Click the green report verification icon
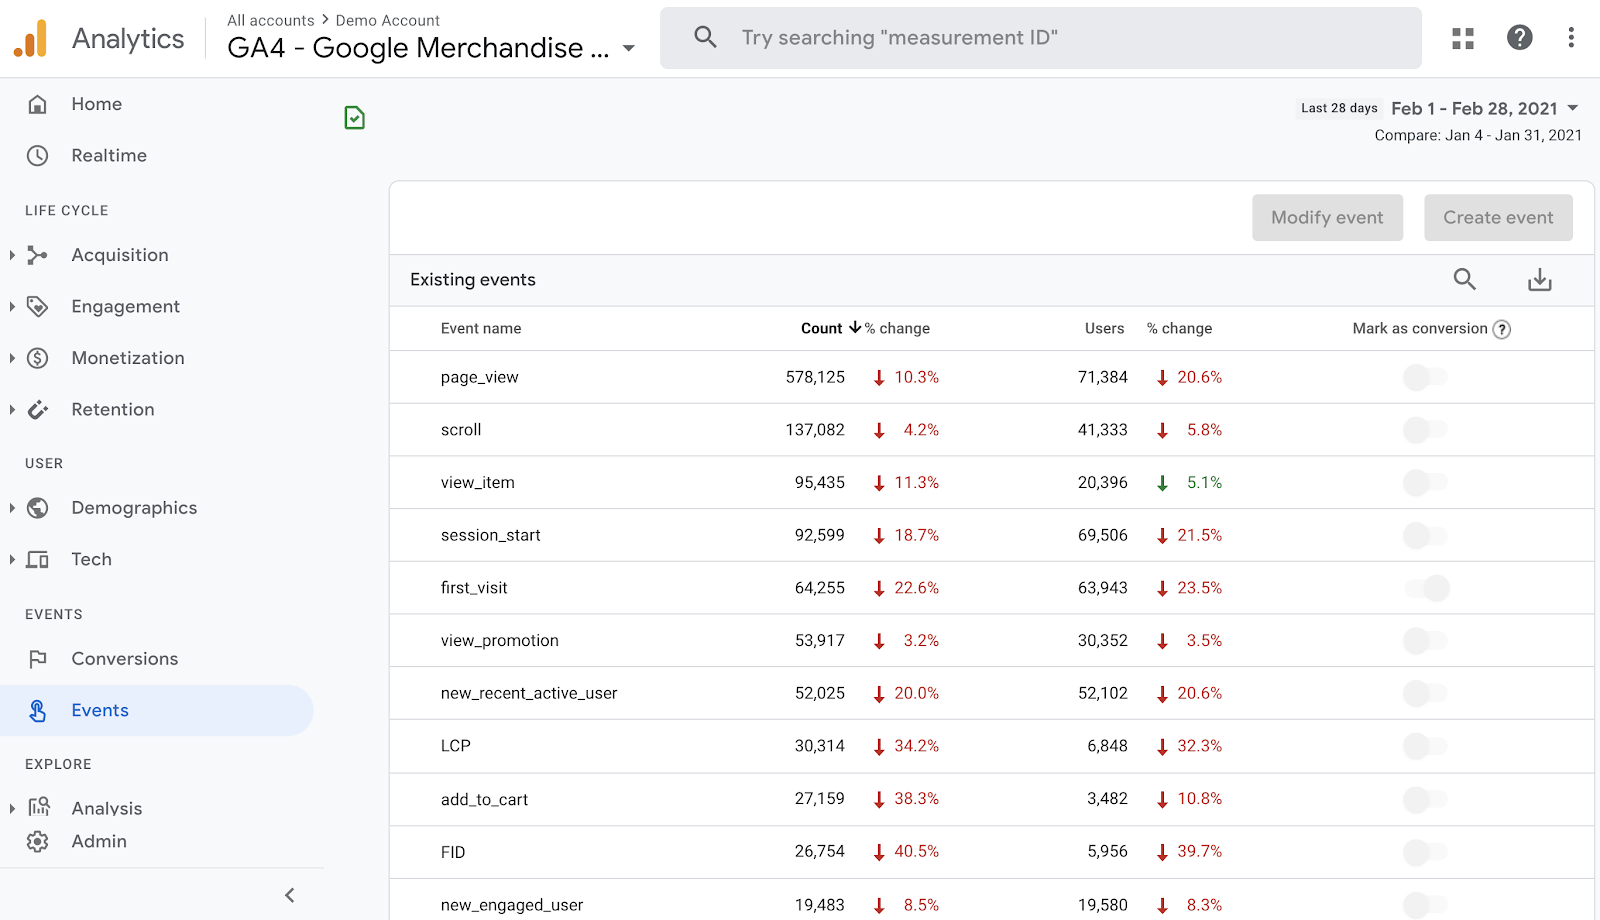 (354, 118)
